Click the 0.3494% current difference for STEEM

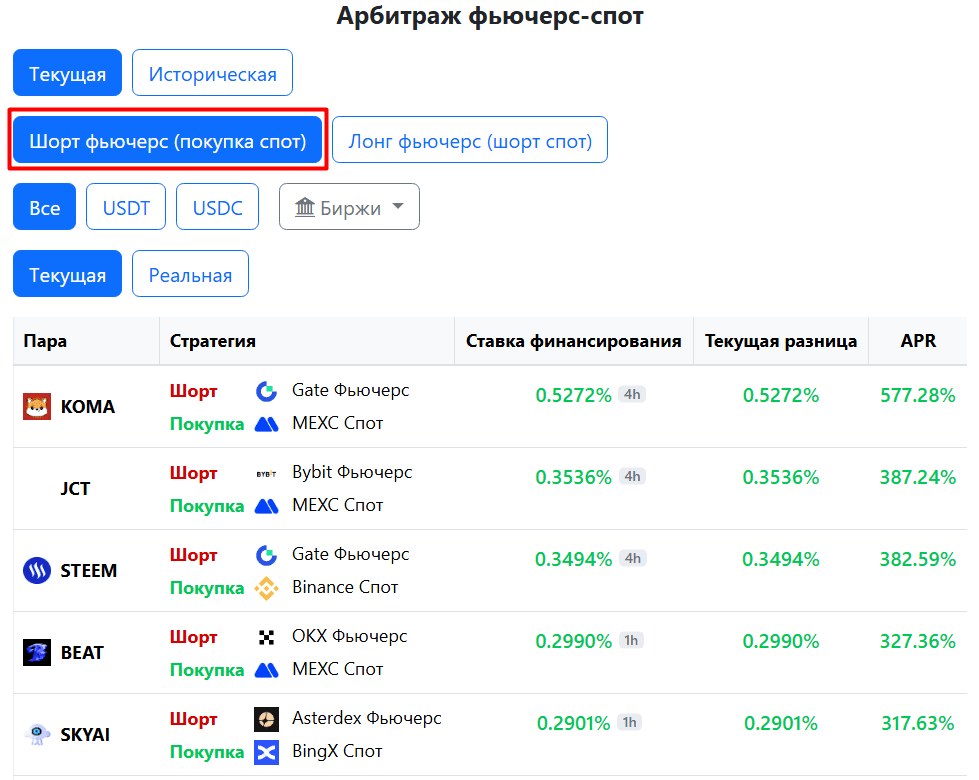781,559
